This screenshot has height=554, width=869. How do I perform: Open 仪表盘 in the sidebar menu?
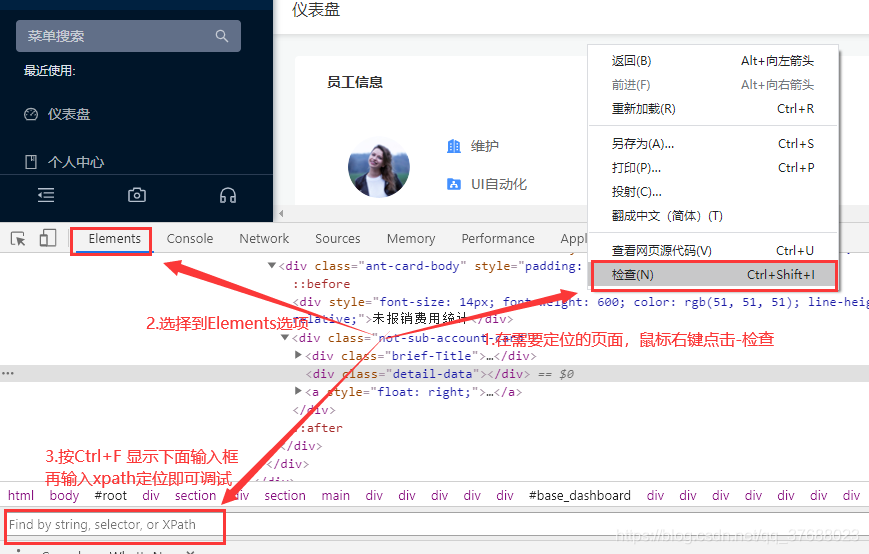tap(69, 114)
